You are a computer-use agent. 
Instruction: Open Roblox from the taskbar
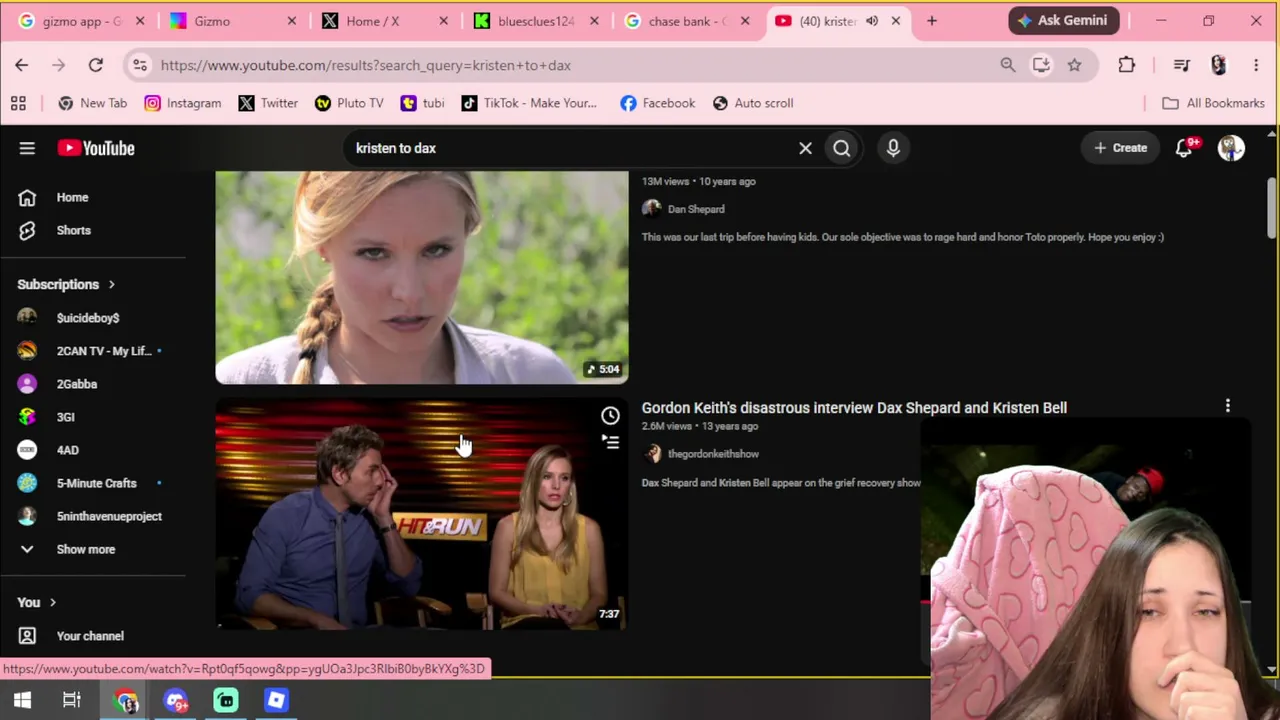pos(276,700)
